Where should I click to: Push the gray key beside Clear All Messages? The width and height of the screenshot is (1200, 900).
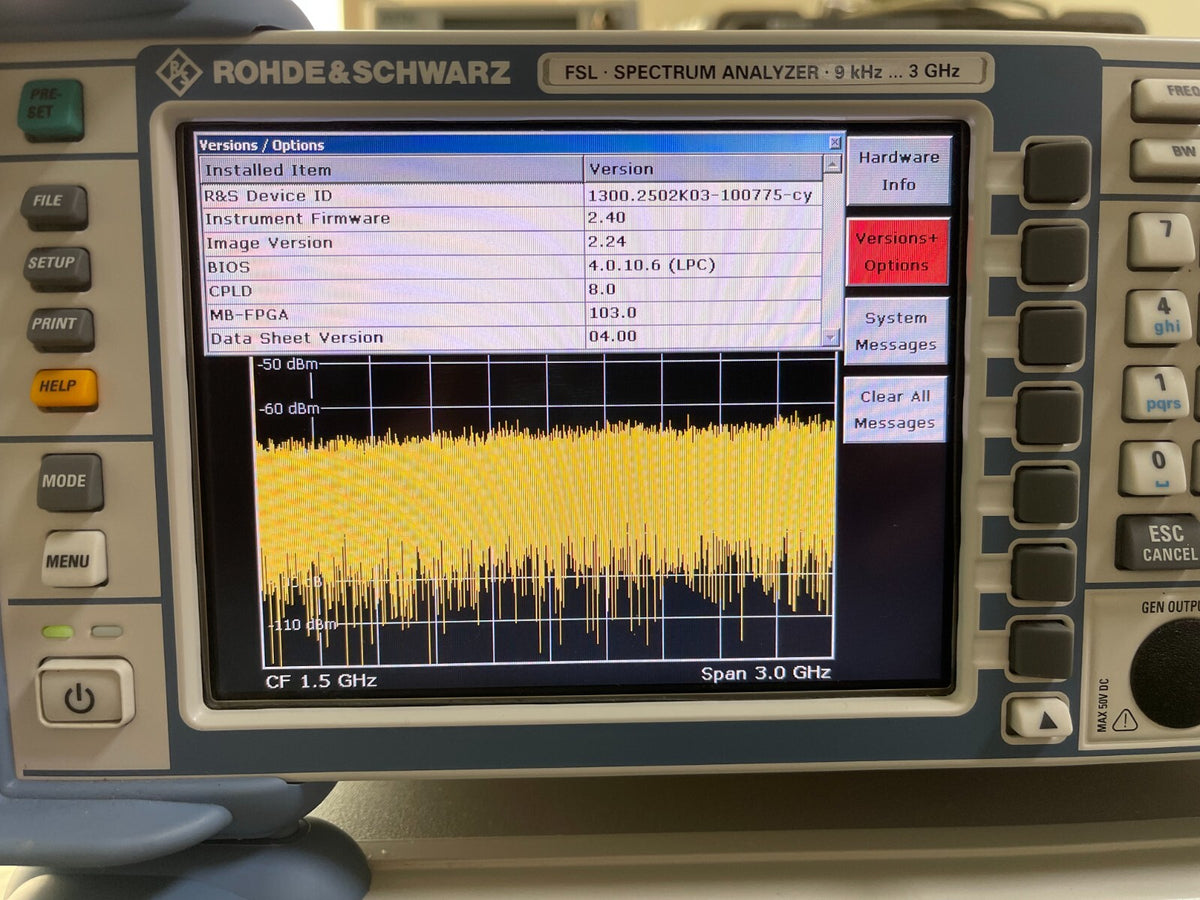[1048, 414]
